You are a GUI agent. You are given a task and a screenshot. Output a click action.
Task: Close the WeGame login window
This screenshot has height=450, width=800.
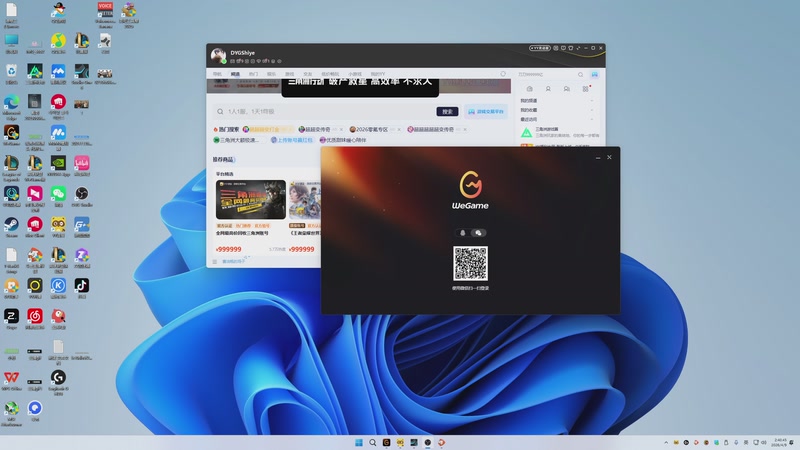pos(609,157)
